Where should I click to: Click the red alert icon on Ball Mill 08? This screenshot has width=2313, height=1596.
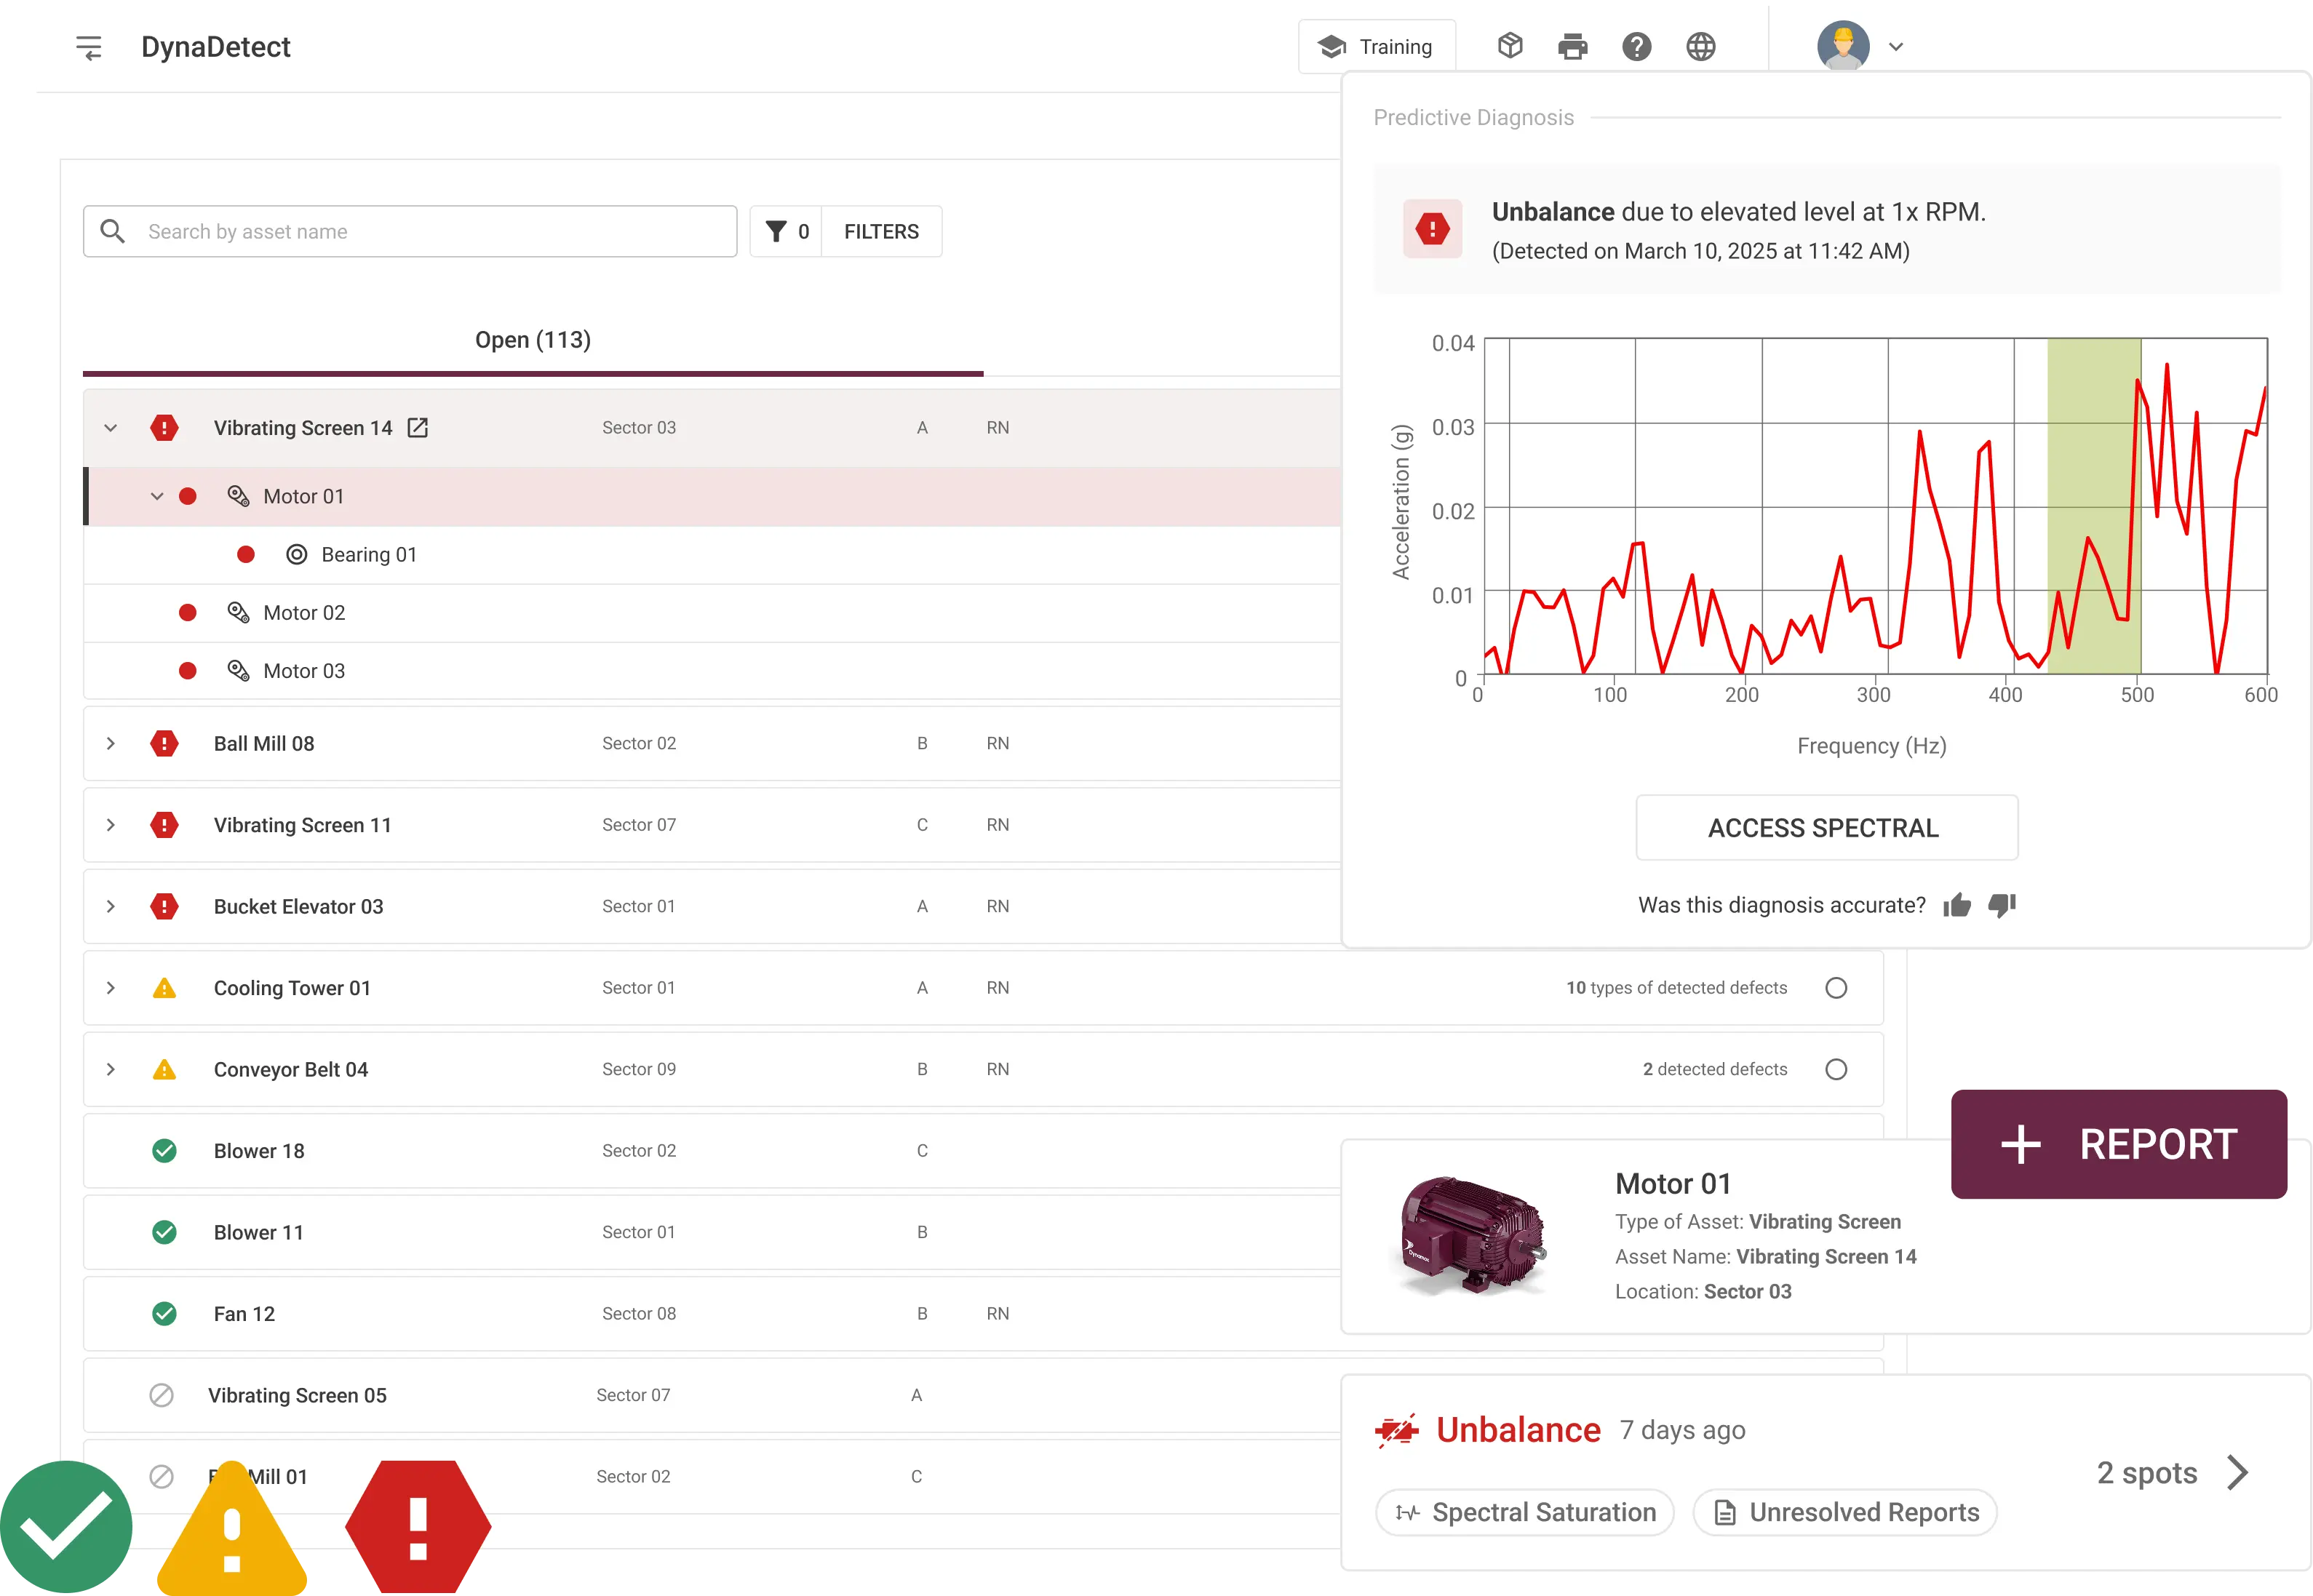(x=165, y=743)
